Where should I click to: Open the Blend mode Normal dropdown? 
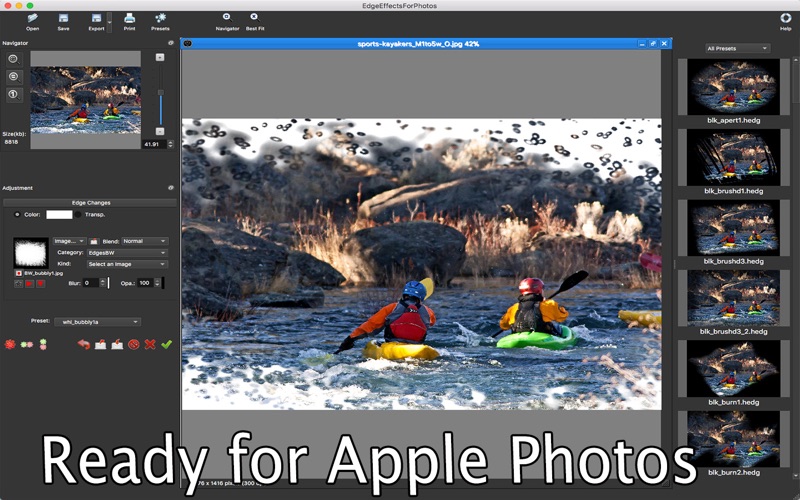(x=145, y=241)
